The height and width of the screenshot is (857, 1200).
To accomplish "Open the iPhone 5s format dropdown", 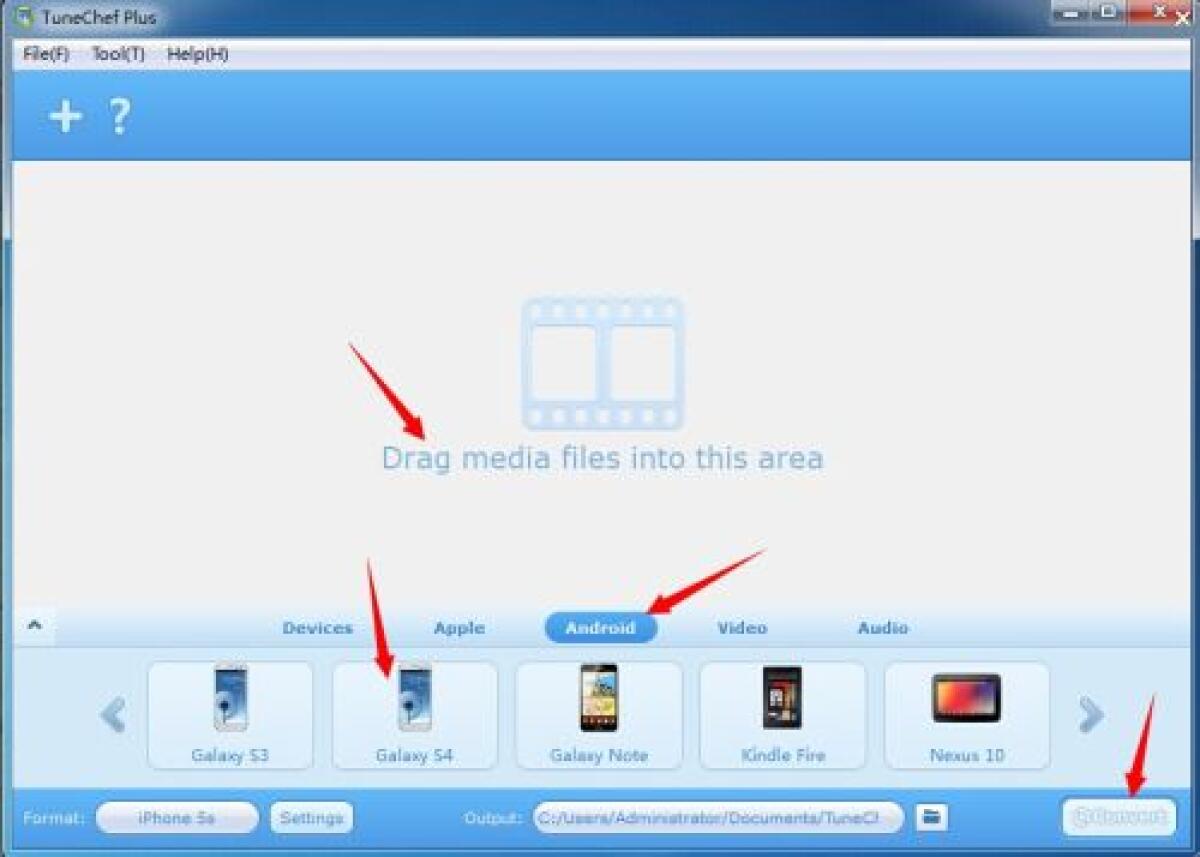I will click(x=176, y=817).
